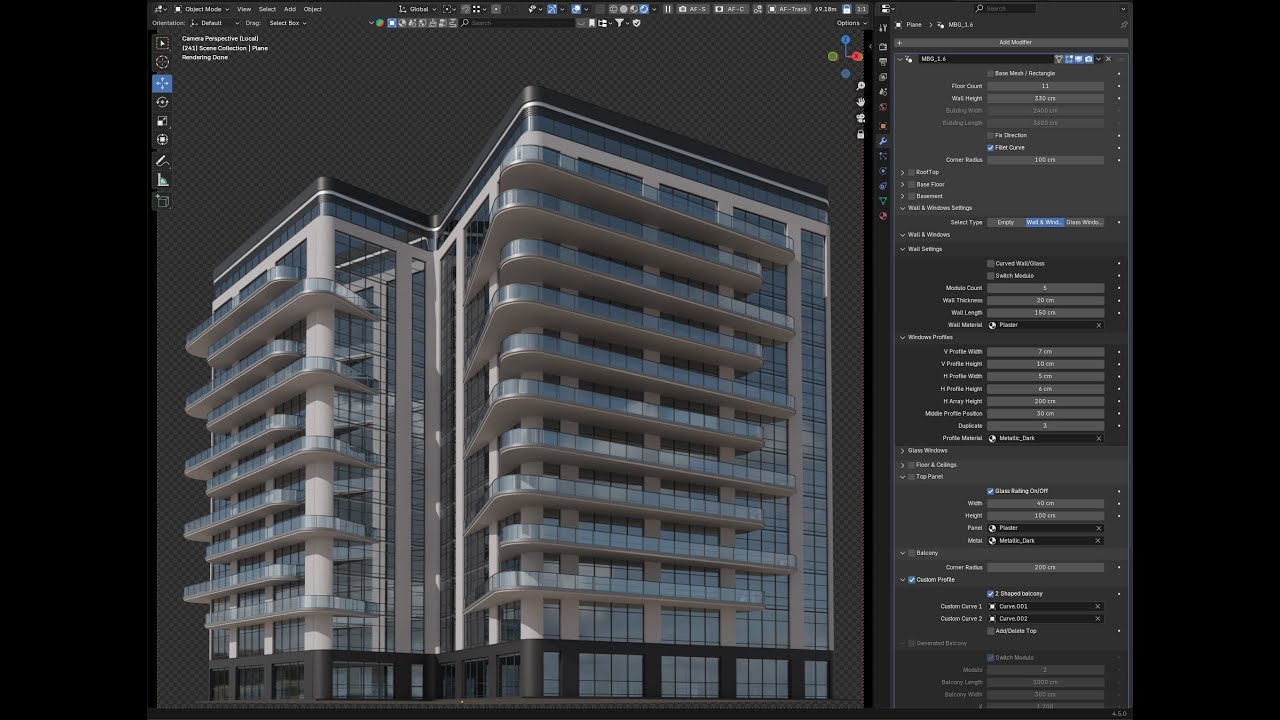The width and height of the screenshot is (1280, 720).
Task: Activate the Select Box tool icon
Action: click(x=162, y=43)
